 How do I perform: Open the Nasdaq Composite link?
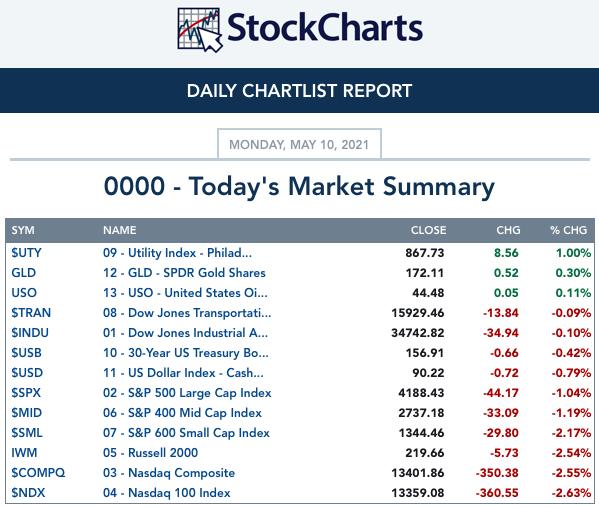point(169,472)
